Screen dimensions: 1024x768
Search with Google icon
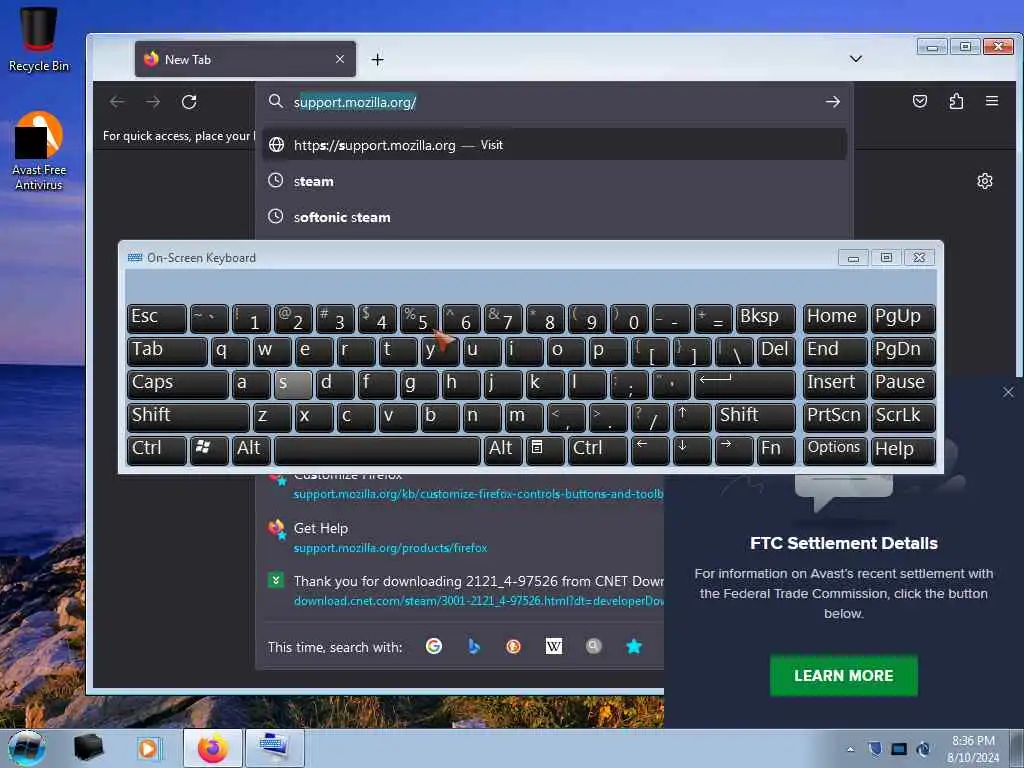pos(434,646)
